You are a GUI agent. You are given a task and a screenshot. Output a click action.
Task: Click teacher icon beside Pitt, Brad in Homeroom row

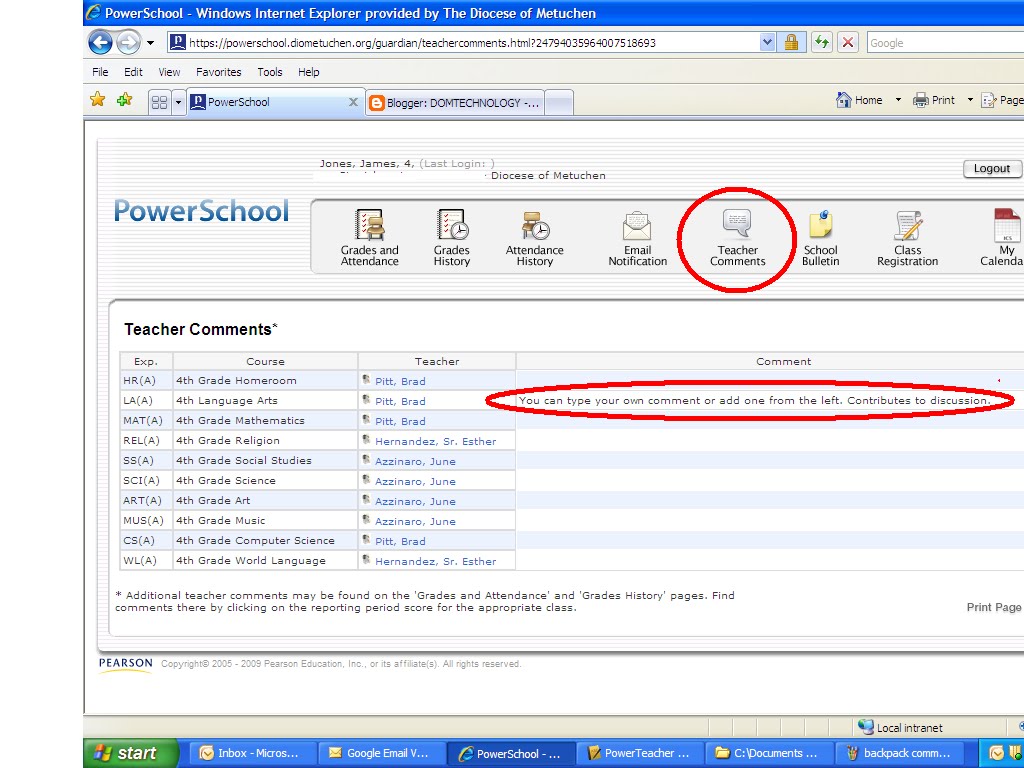366,379
